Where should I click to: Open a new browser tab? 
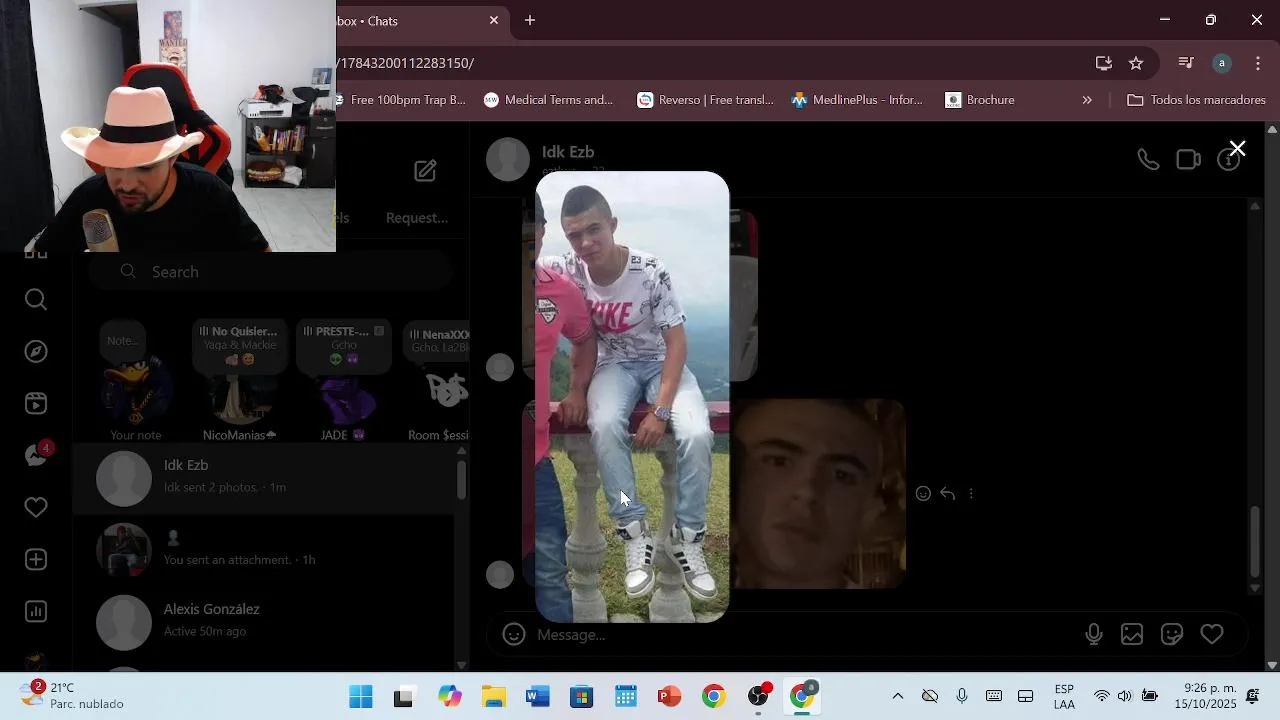point(530,20)
